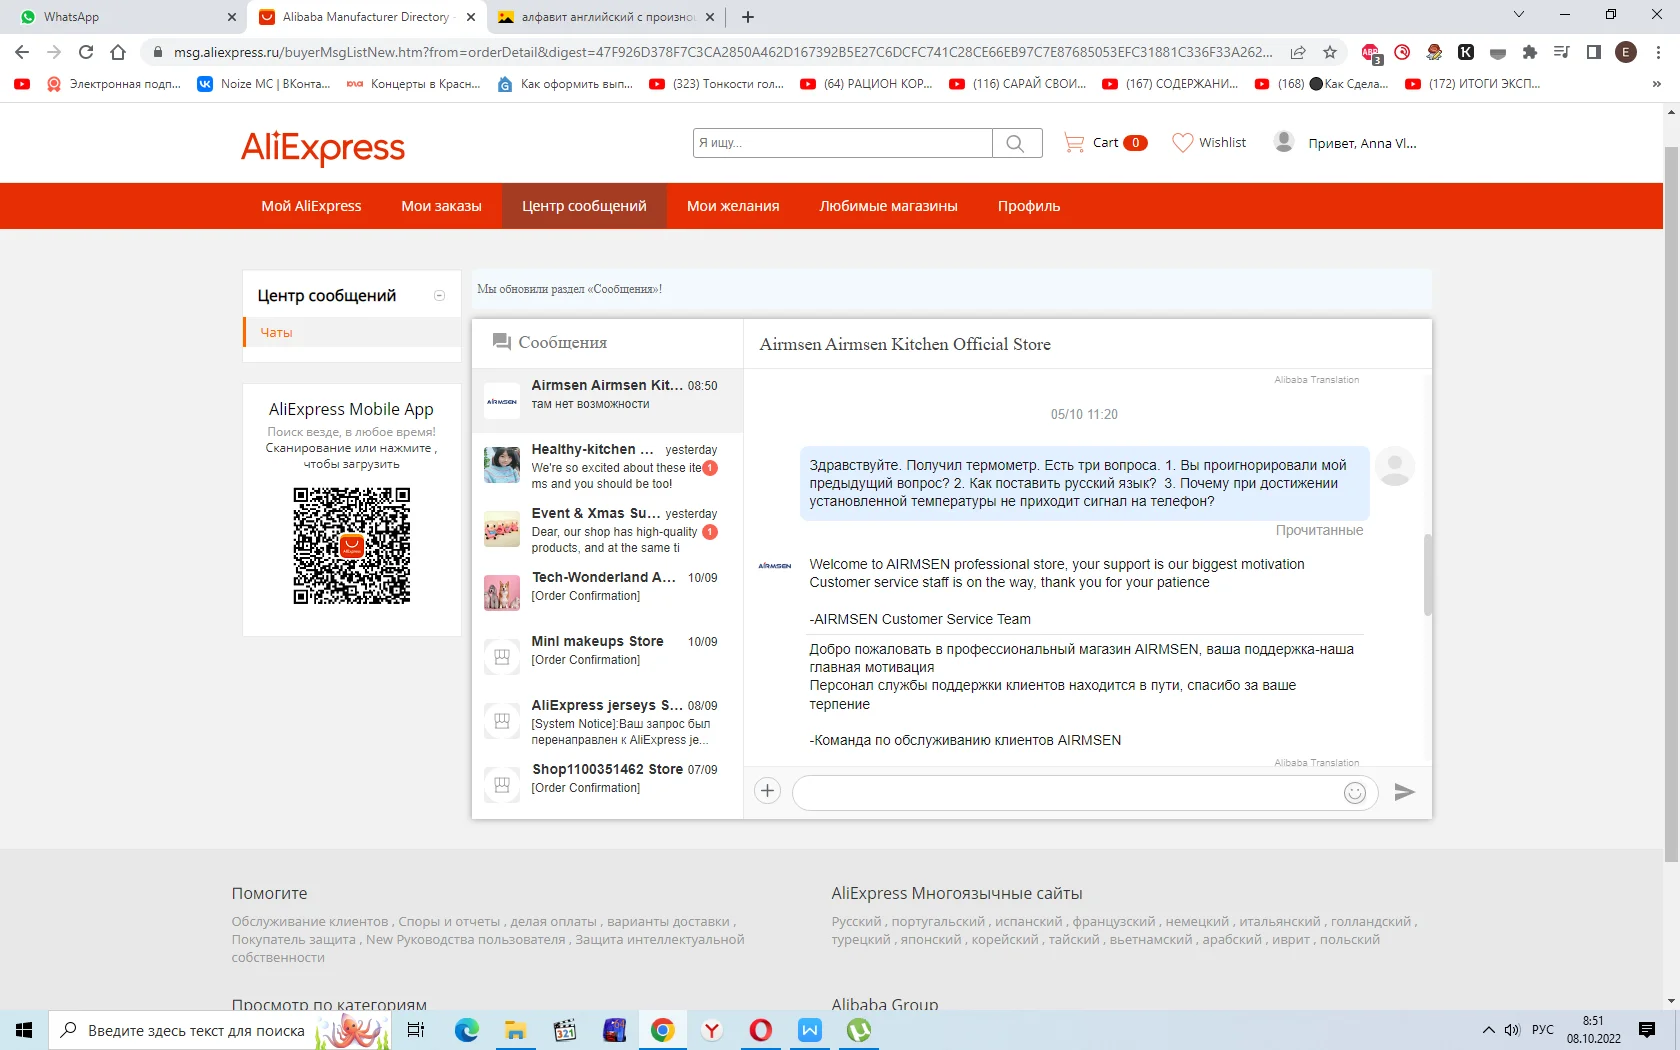This screenshot has width=1680, height=1050.
Task: Open the shopping Cart
Action: pos(1105,143)
